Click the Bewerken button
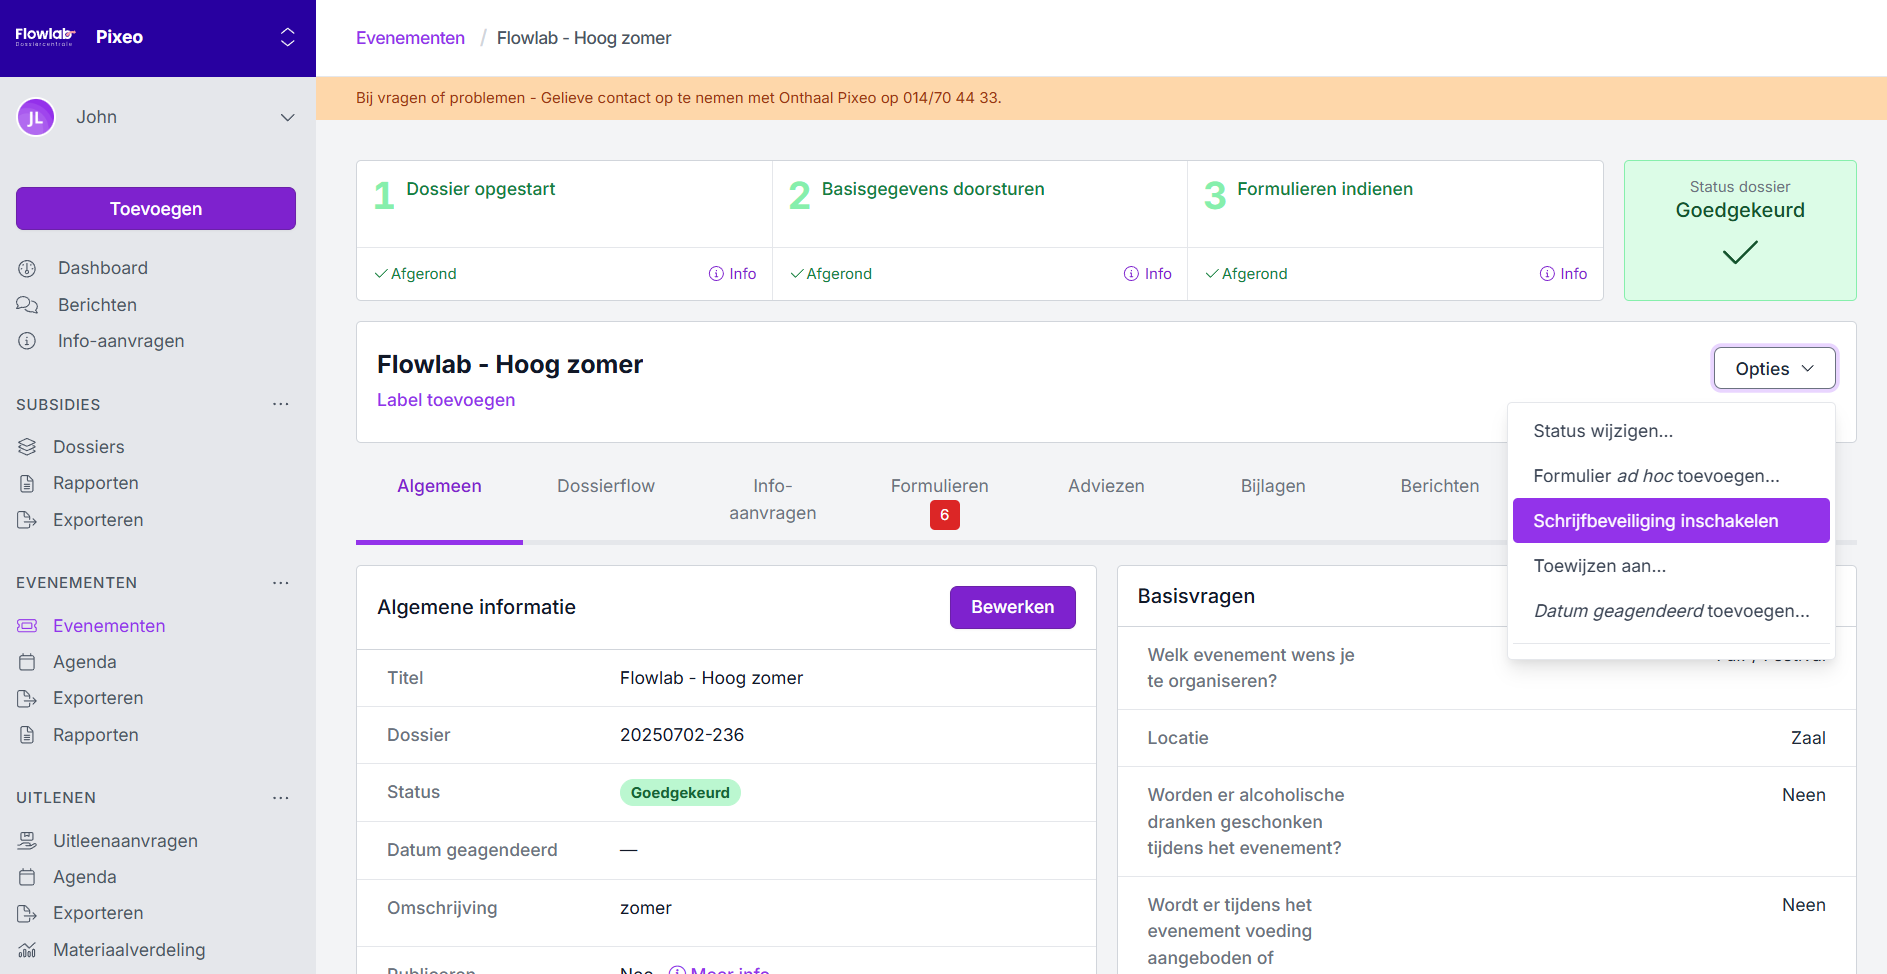Screen dimensions: 1887x974 [1012, 607]
